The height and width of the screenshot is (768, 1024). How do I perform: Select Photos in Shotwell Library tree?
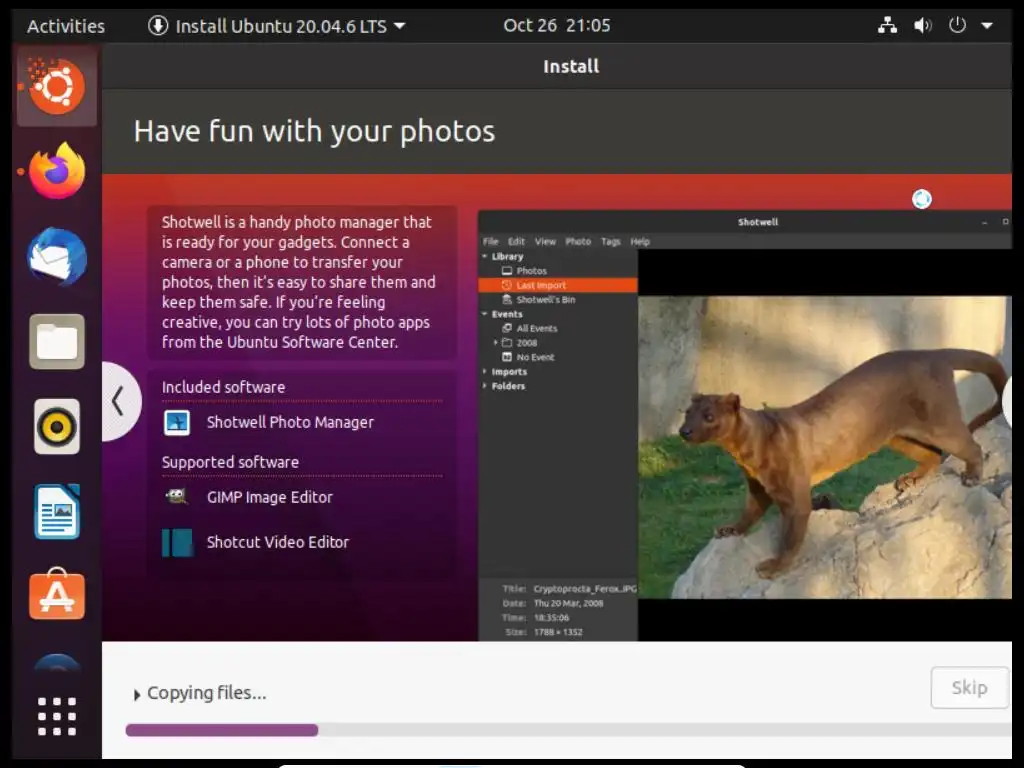(531, 271)
